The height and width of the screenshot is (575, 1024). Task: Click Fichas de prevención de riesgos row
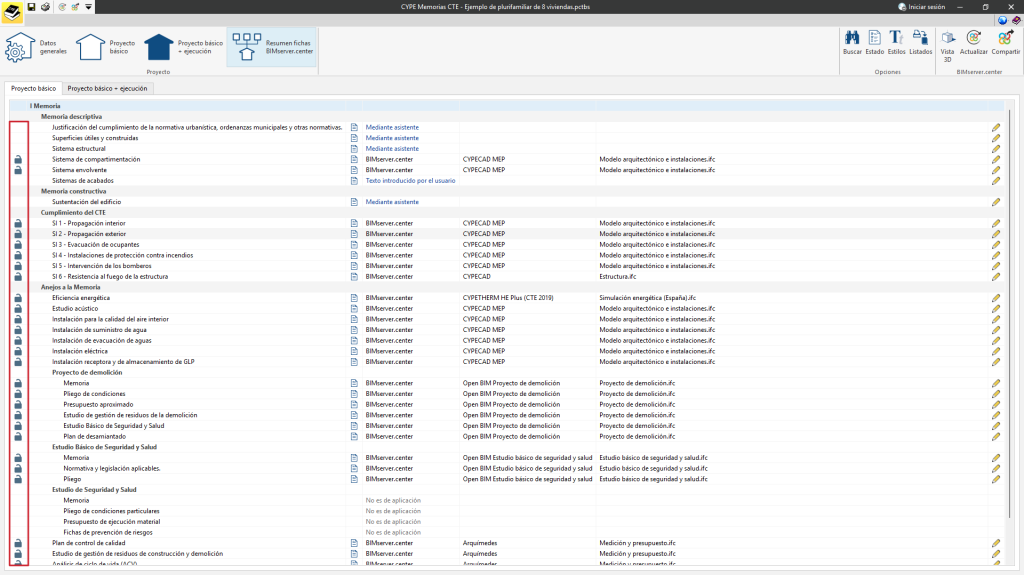[108, 533]
